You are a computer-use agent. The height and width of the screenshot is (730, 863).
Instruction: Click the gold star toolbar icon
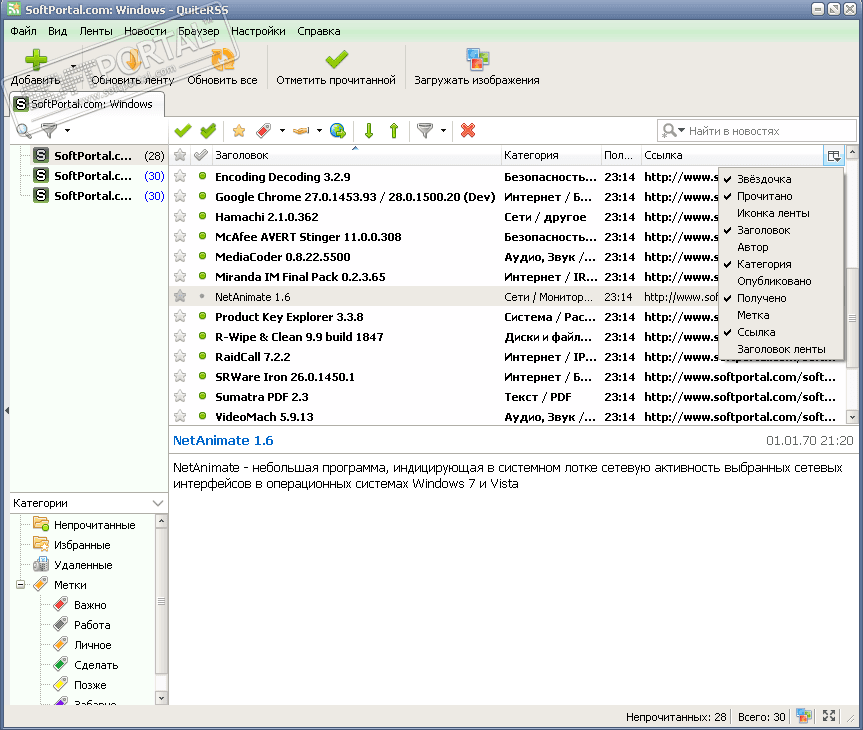[239, 130]
